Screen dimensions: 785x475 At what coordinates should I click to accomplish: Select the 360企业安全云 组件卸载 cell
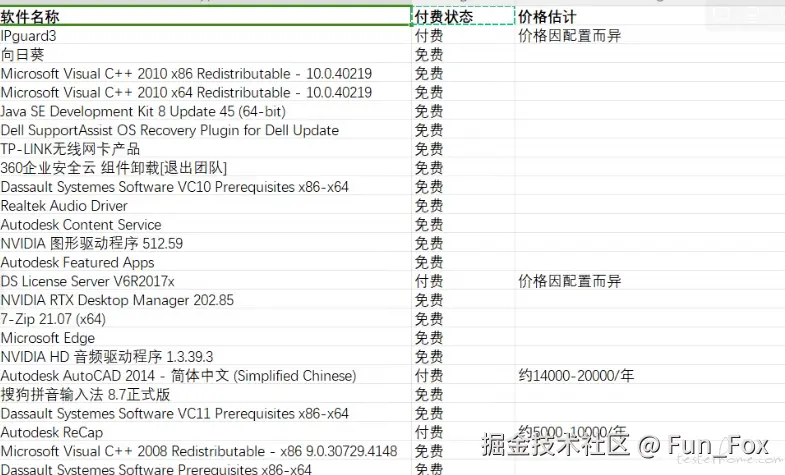[205, 168]
